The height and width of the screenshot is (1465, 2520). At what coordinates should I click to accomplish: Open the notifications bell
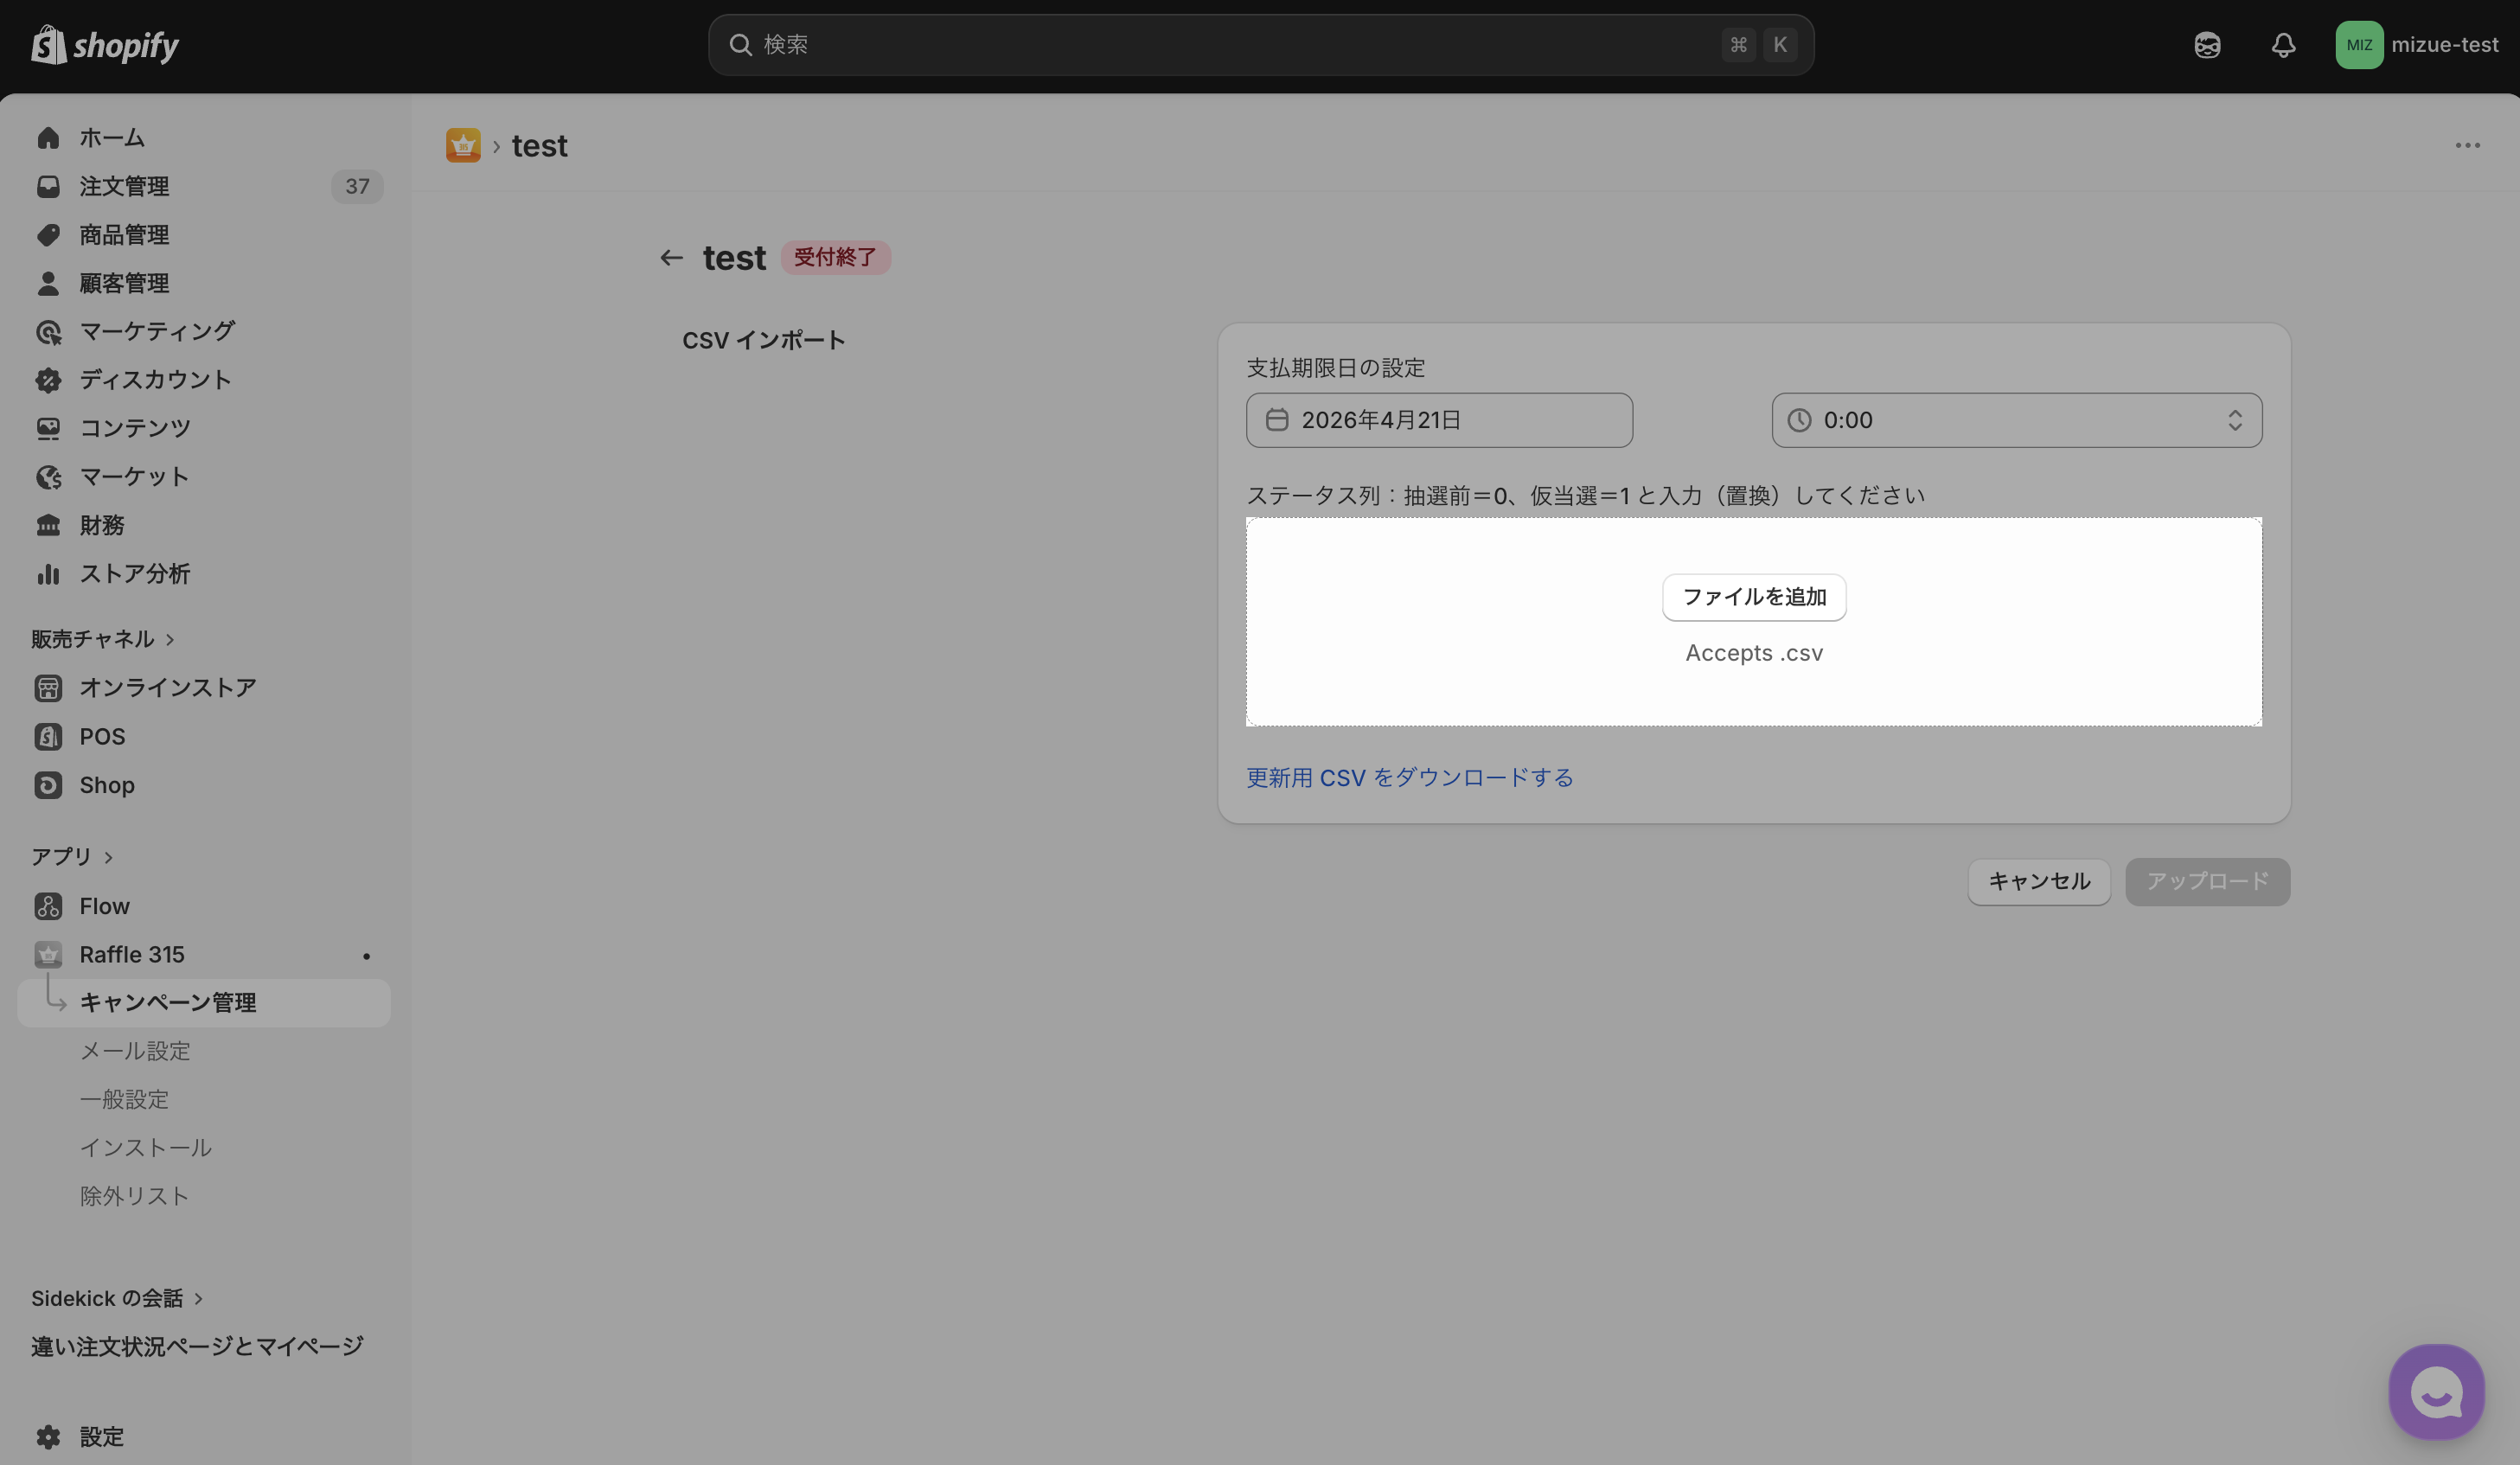(x=2283, y=45)
